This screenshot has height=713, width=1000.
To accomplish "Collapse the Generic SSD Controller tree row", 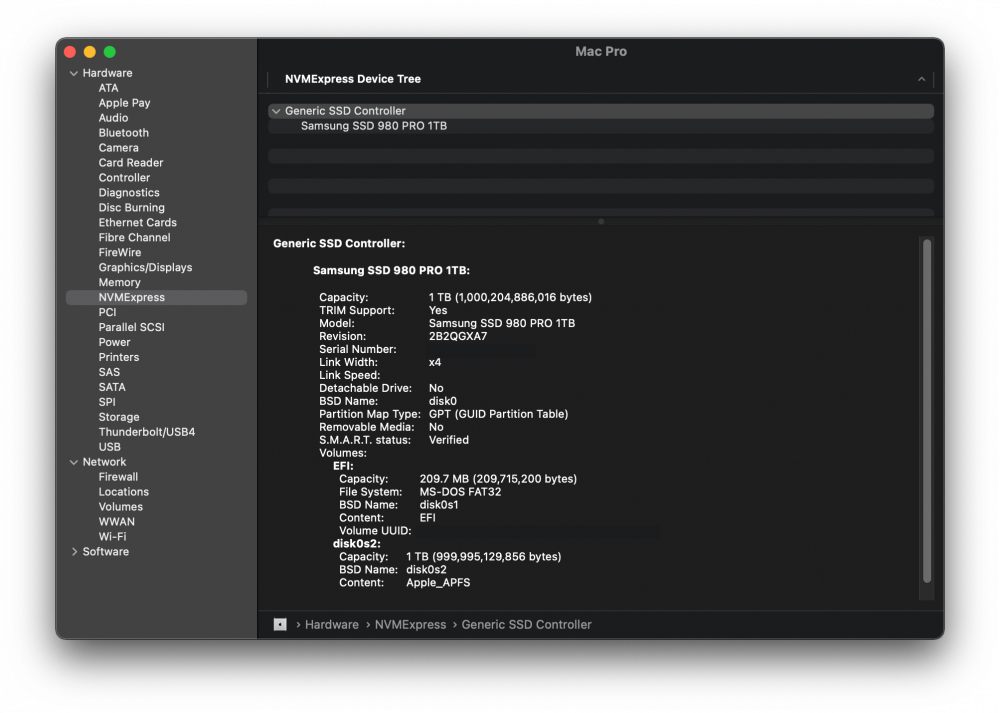I will click(x=276, y=111).
